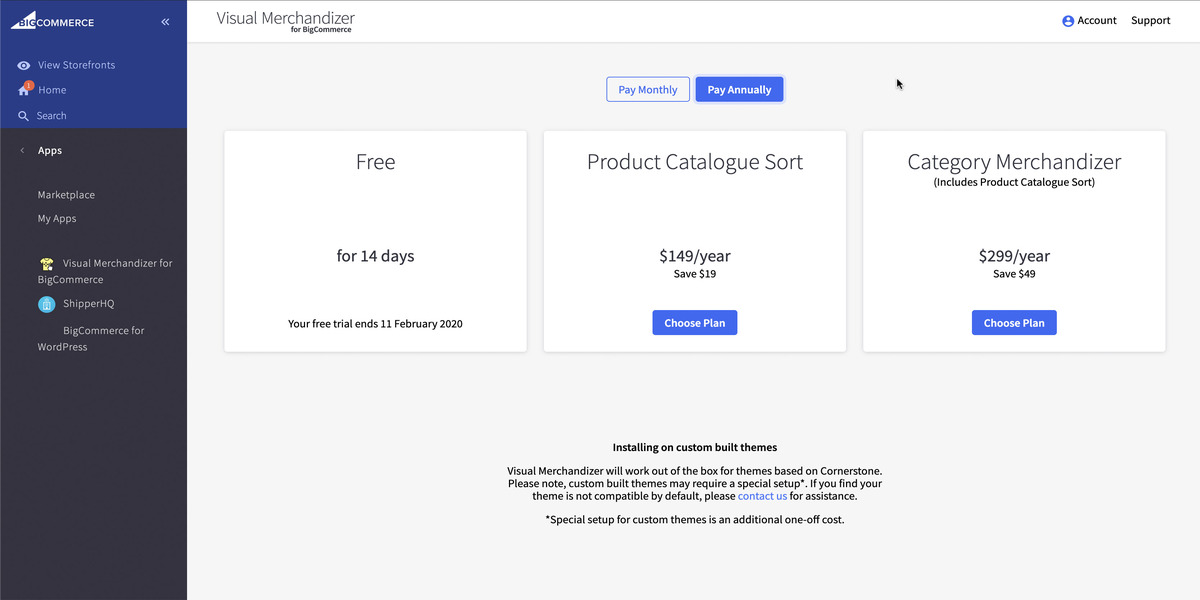Image resolution: width=1200 pixels, height=600 pixels.
Task: Click the Visual Merchandizer app icon
Action: click(47, 264)
